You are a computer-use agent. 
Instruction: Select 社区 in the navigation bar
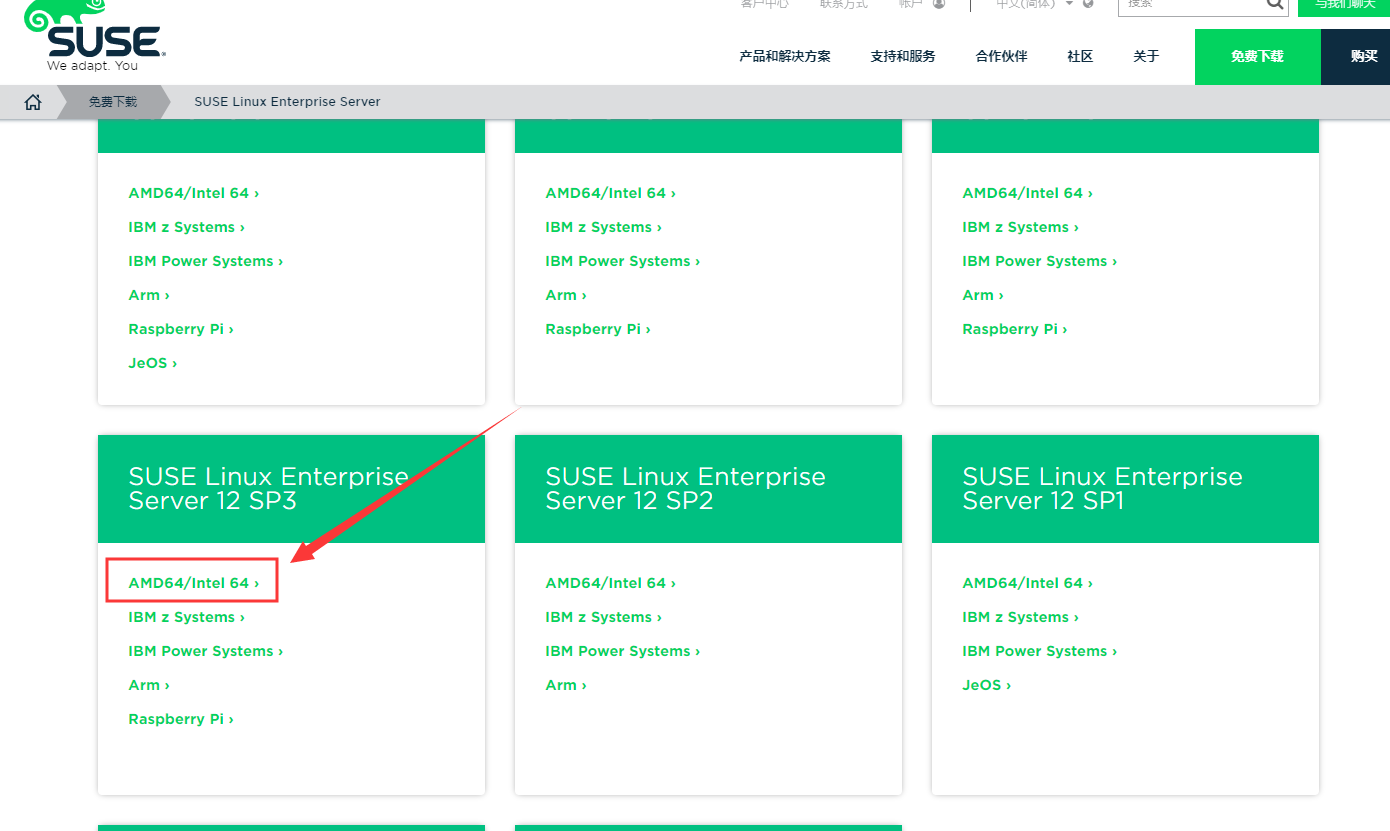point(1079,57)
